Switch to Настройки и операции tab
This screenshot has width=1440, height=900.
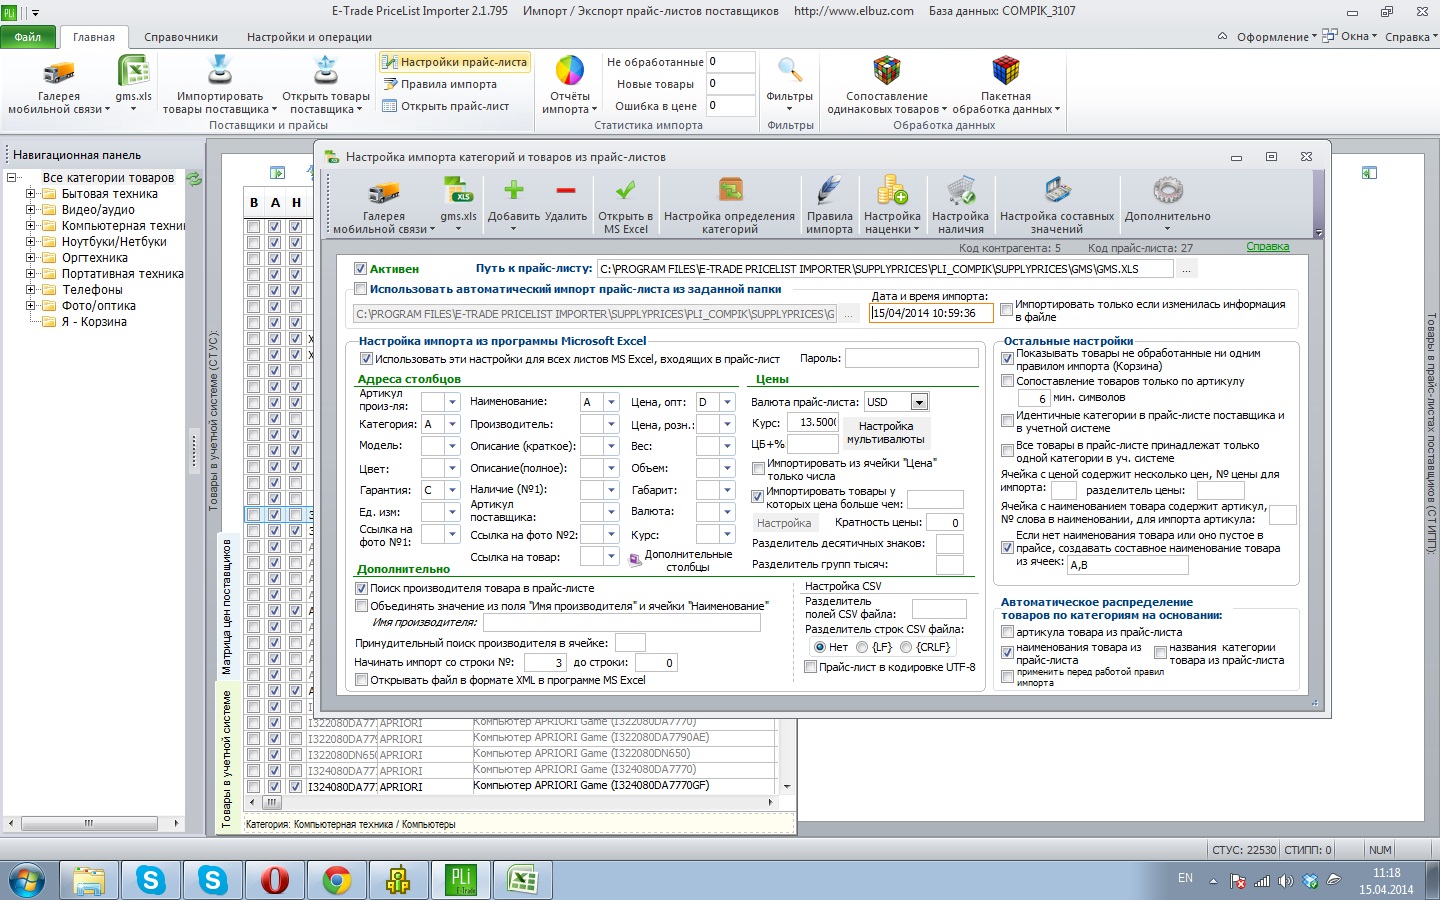[x=309, y=37]
